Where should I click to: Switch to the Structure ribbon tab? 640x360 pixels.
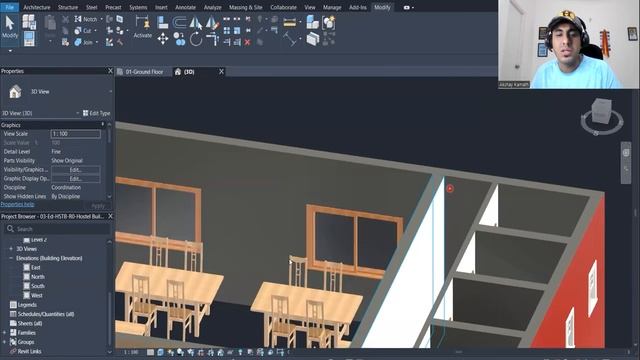click(x=68, y=7)
